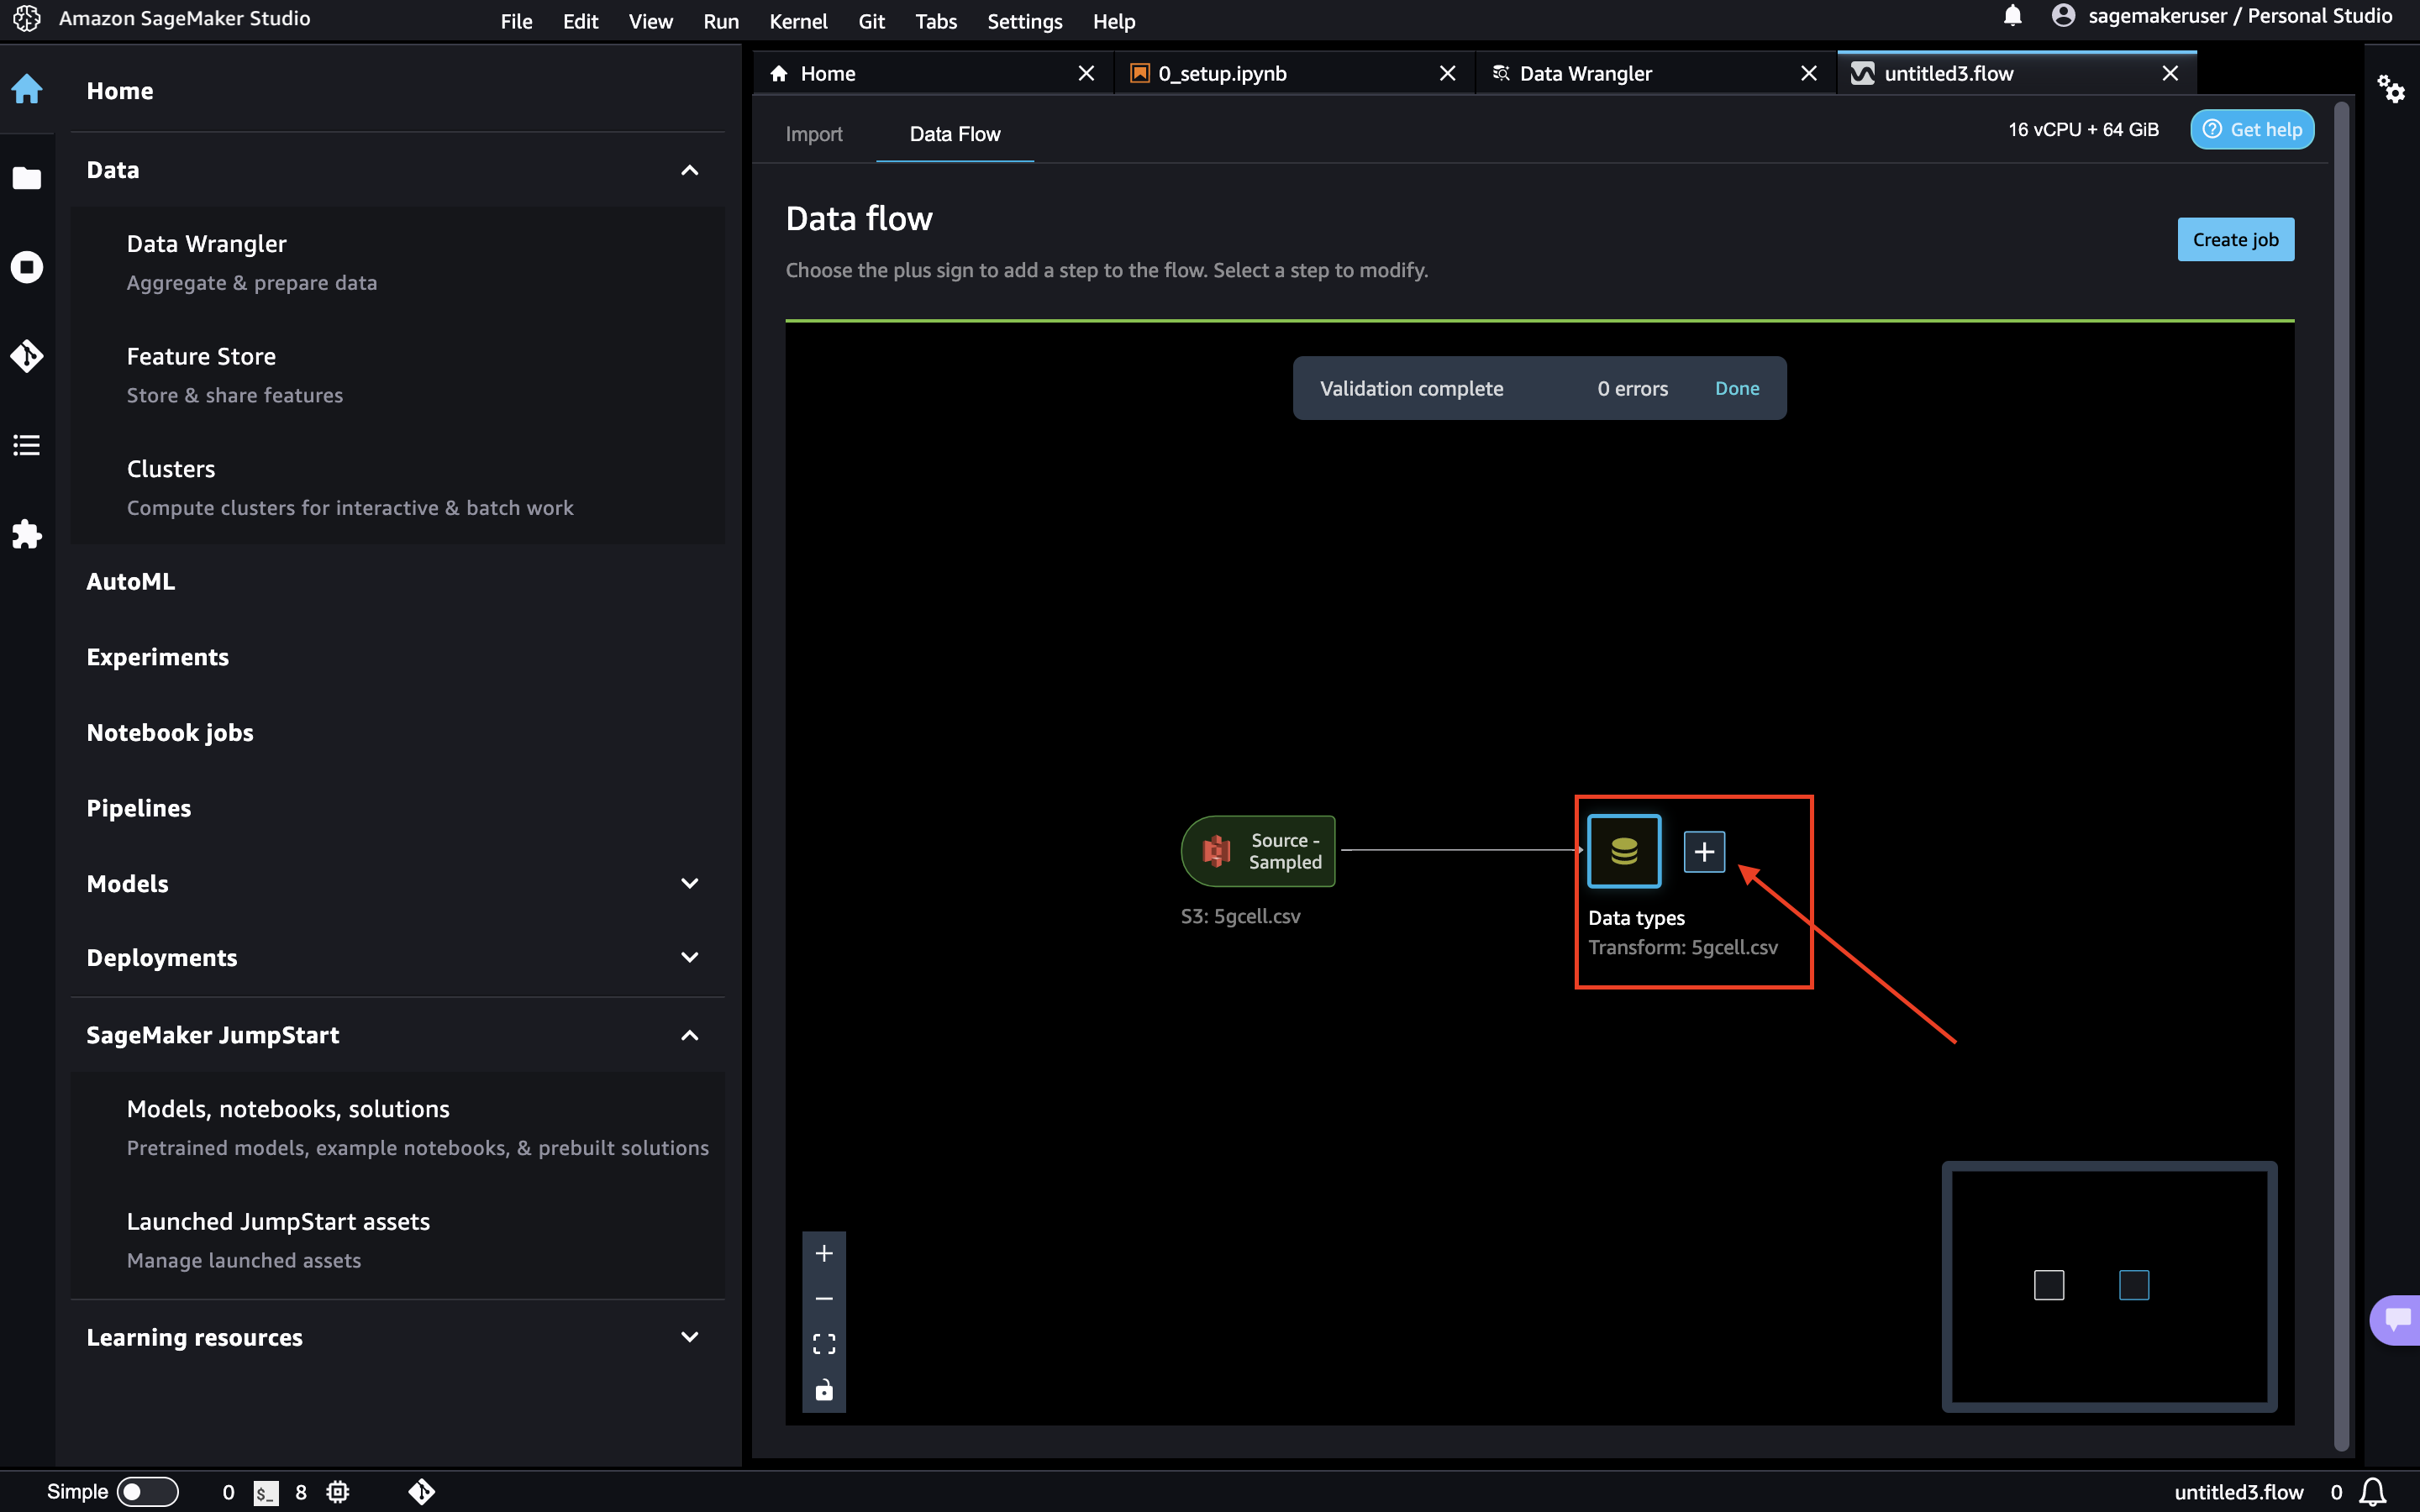Switch to the 0_setup.ipynb tab
This screenshot has height=1512, width=2420.
[1294, 73]
